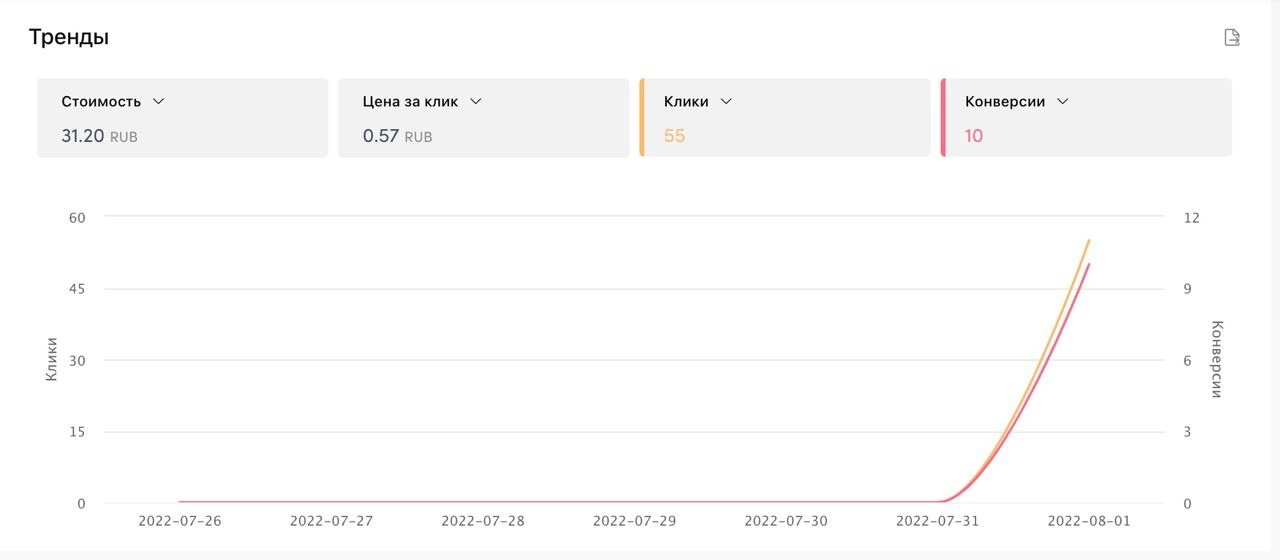This screenshot has width=1280, height=560.
Task: Click the pink color bar on Конверсии card
Action: (943, 118)
